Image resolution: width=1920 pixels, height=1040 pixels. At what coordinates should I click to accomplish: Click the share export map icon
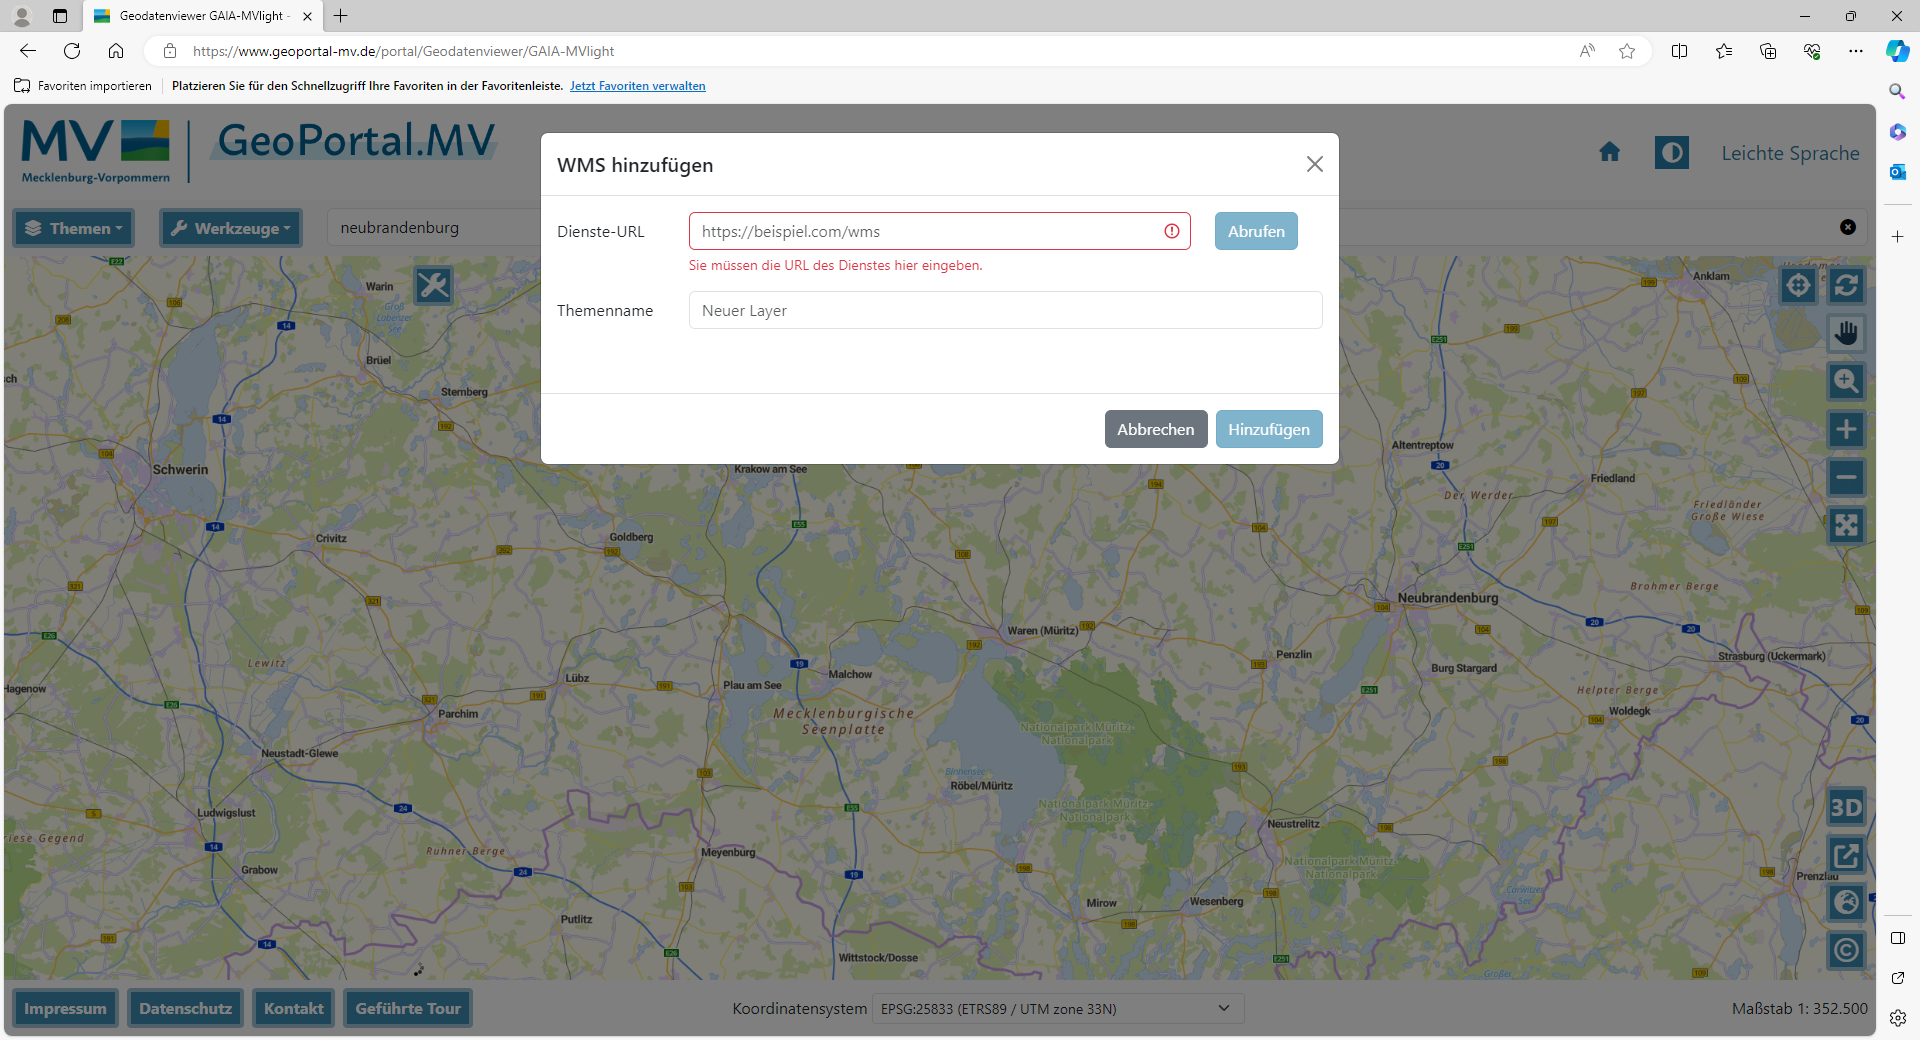click(1846, 855)
